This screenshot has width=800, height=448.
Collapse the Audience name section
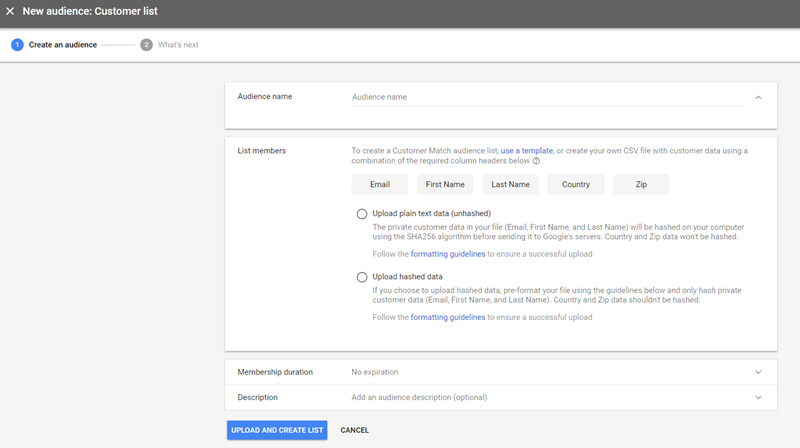tap(758, 97)
